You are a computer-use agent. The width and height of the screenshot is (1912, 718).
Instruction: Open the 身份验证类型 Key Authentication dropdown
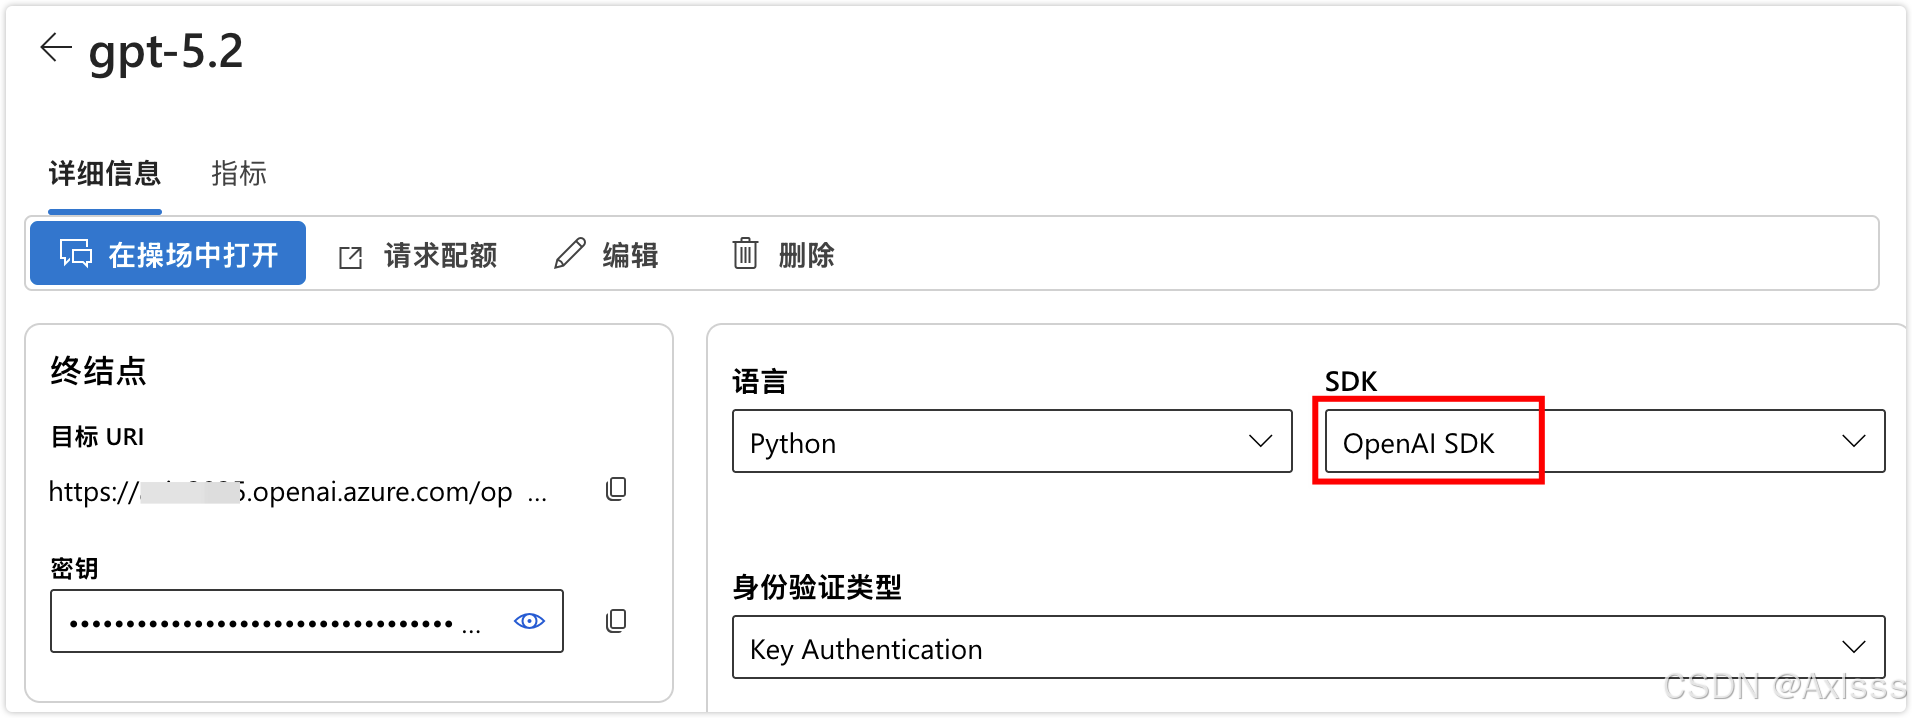(x=1309, y=647)
